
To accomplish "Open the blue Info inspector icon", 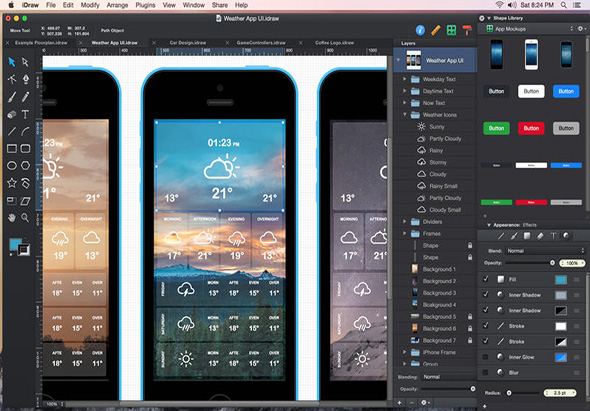I will click(x=420, y=30).
